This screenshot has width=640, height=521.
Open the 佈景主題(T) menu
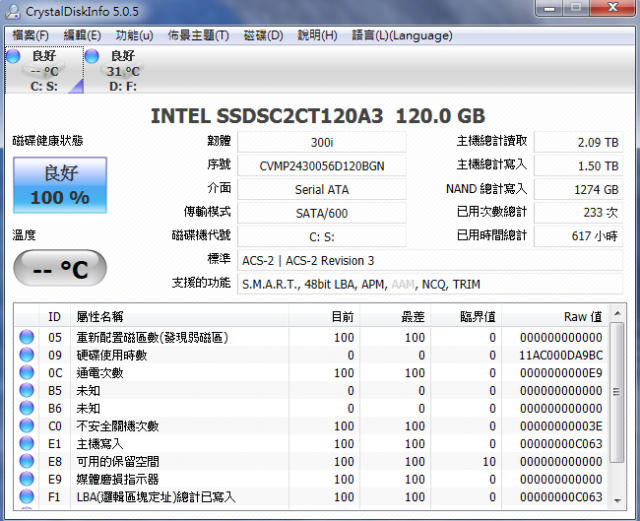click(198, 36)
